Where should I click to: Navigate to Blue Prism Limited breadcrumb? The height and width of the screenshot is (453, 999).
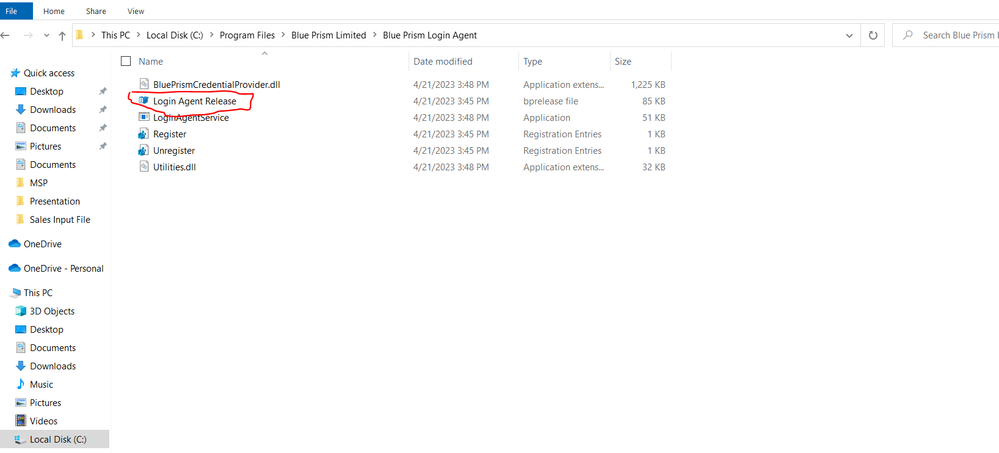coord(329,36)
